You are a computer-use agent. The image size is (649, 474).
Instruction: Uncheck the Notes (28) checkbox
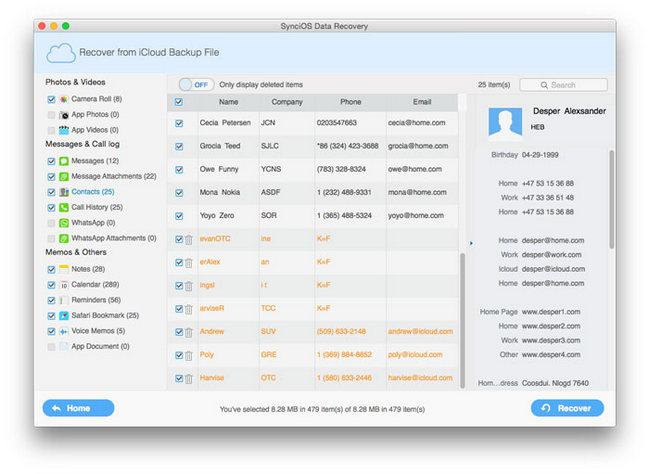[51, 269]
